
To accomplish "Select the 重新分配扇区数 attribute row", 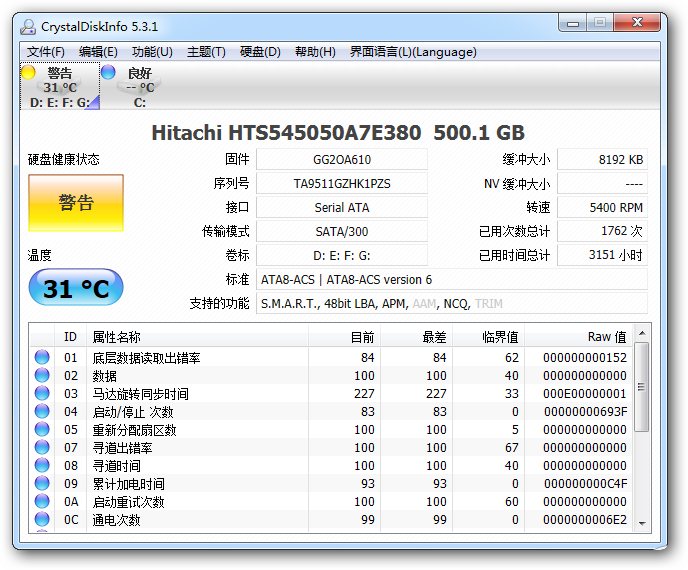I will pos(332,429).
